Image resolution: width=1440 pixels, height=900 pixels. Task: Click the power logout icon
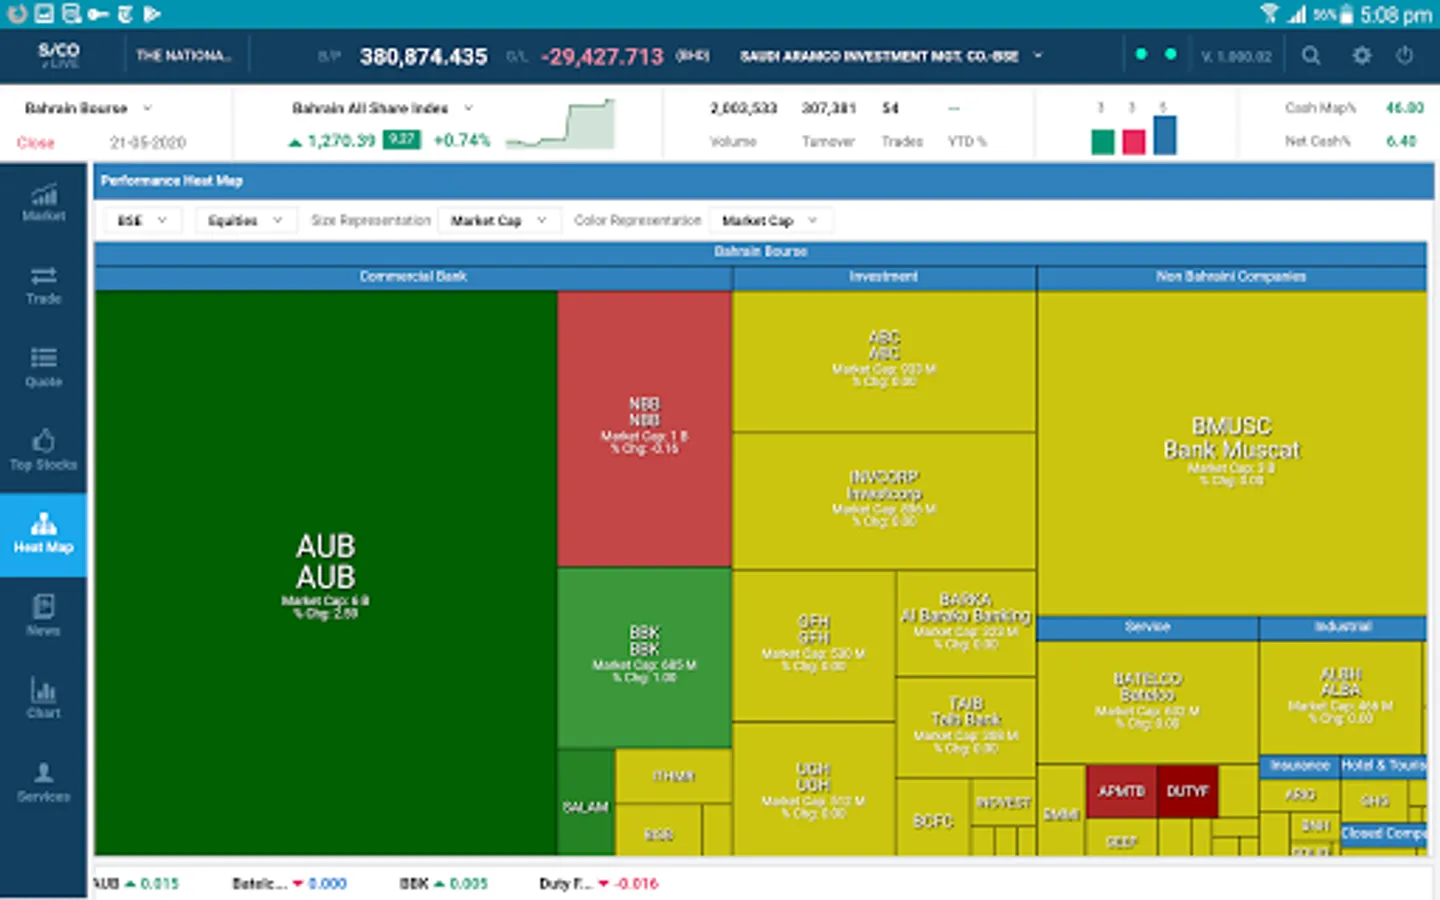click(1405, 56)
